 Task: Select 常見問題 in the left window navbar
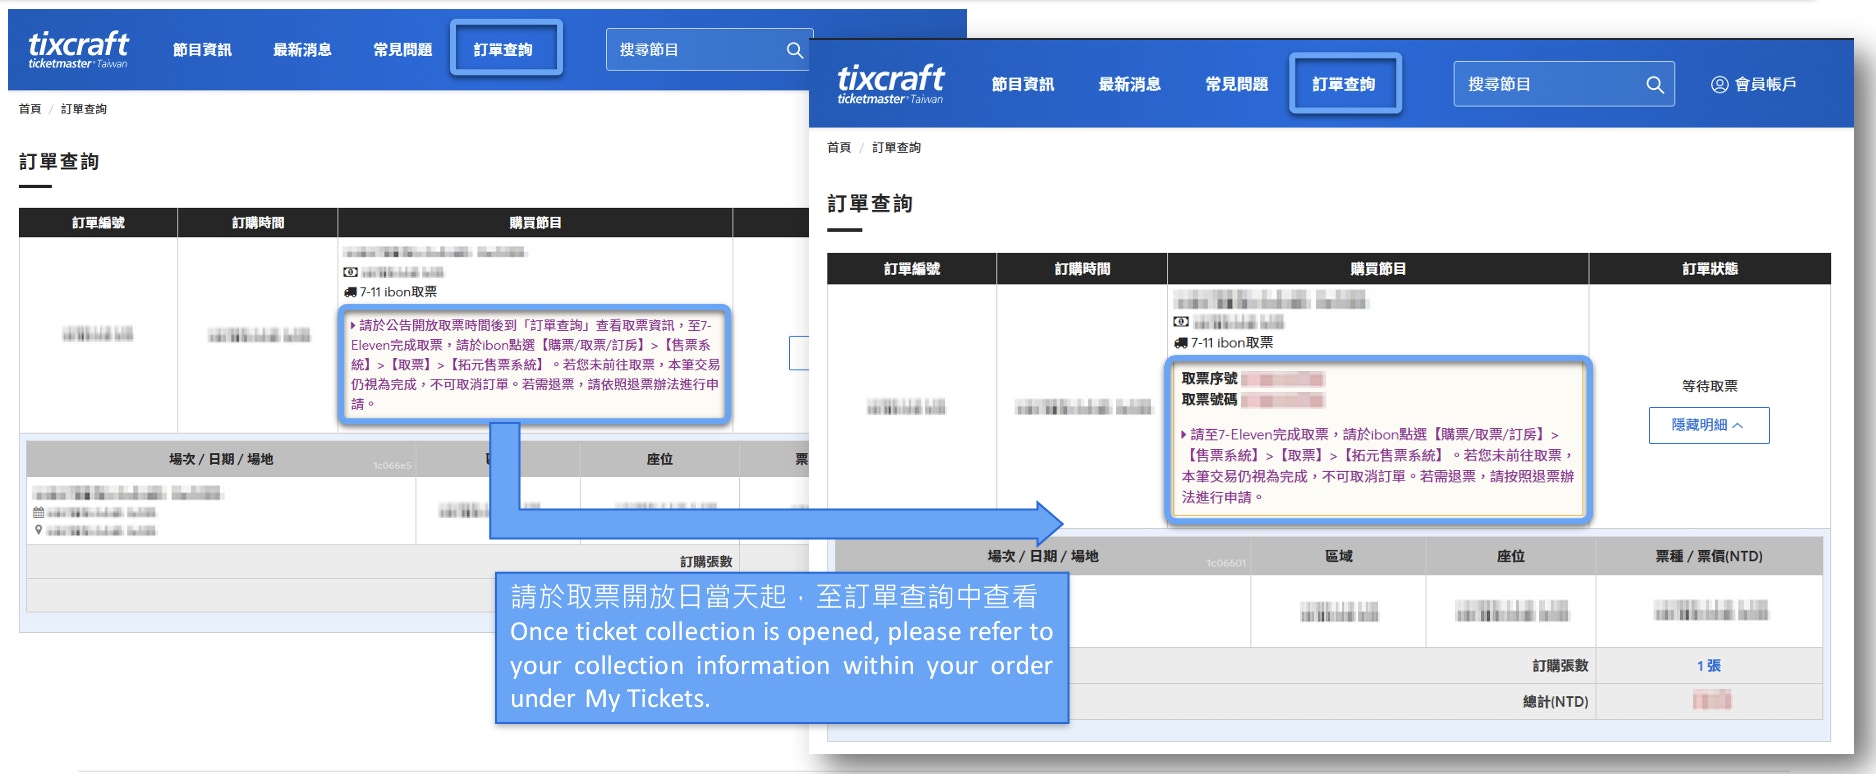[402, 50]
